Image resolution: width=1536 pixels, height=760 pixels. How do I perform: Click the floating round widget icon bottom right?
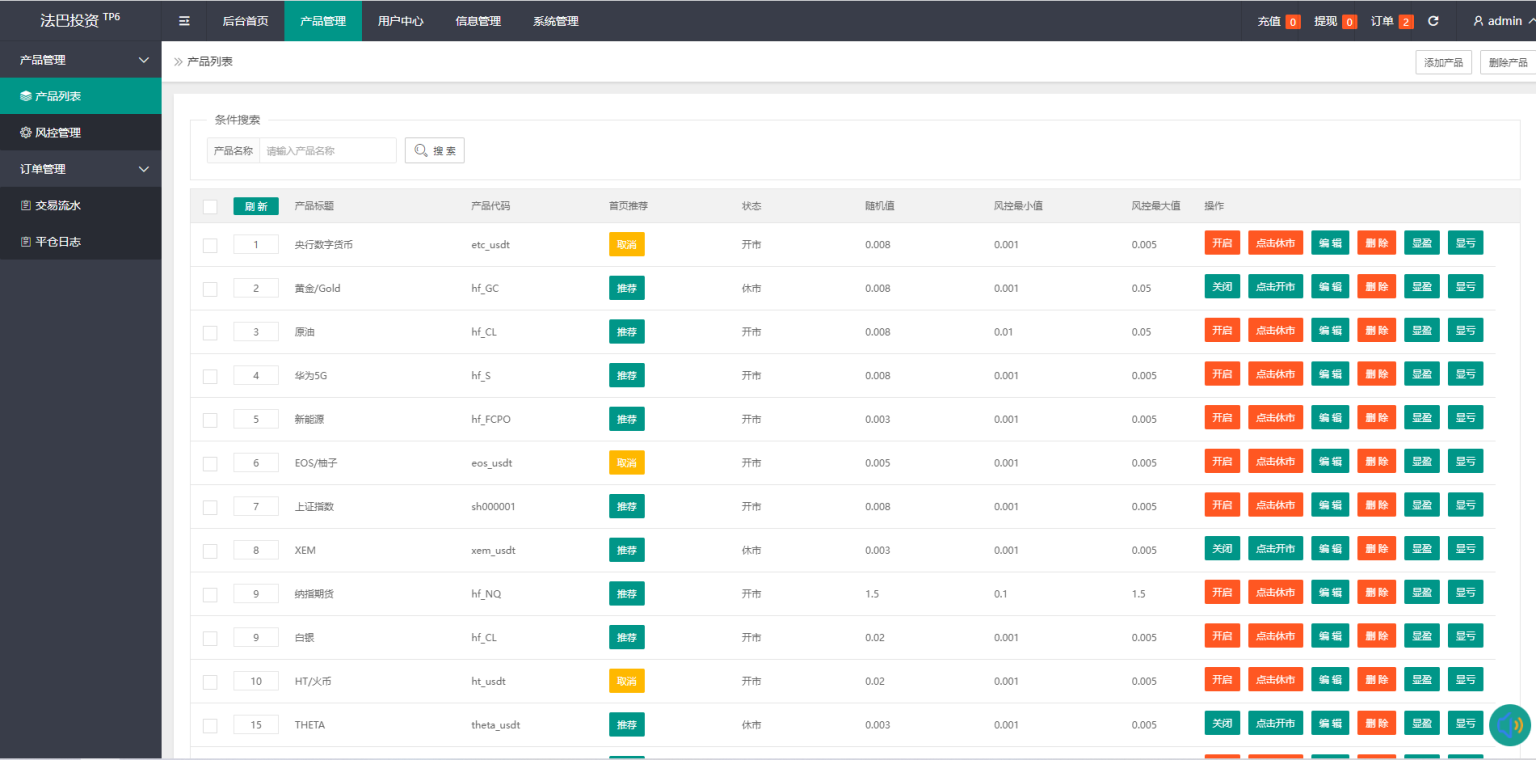(1509, 725)
